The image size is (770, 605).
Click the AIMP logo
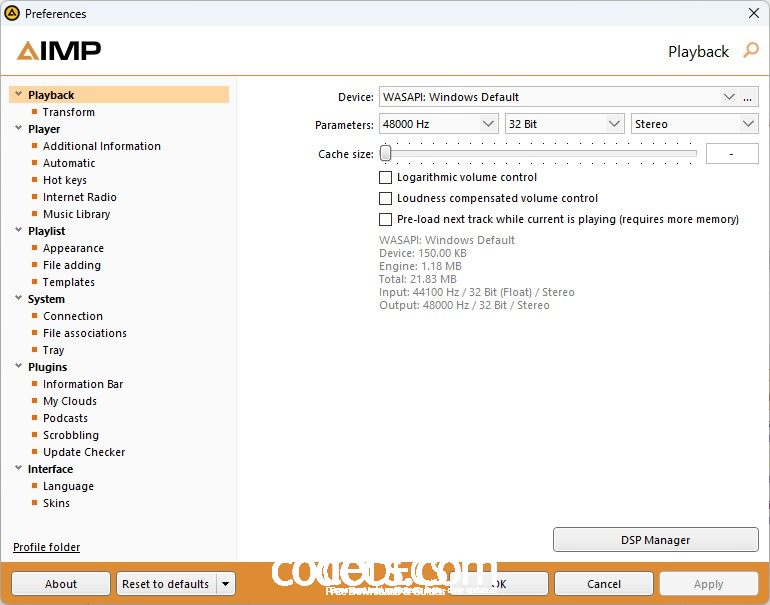[x=59, y=51]
